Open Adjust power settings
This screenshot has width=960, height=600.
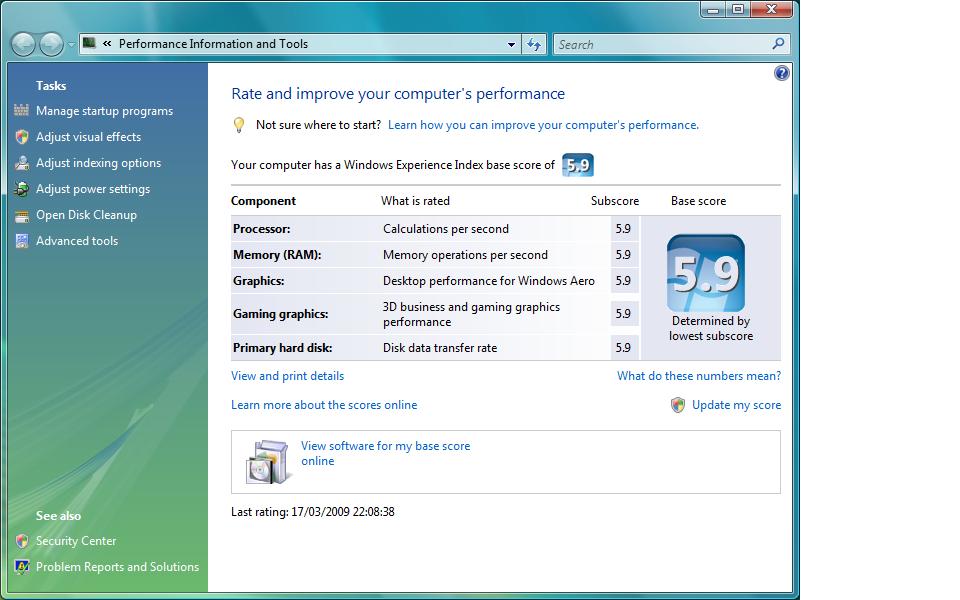coord(92,189)
